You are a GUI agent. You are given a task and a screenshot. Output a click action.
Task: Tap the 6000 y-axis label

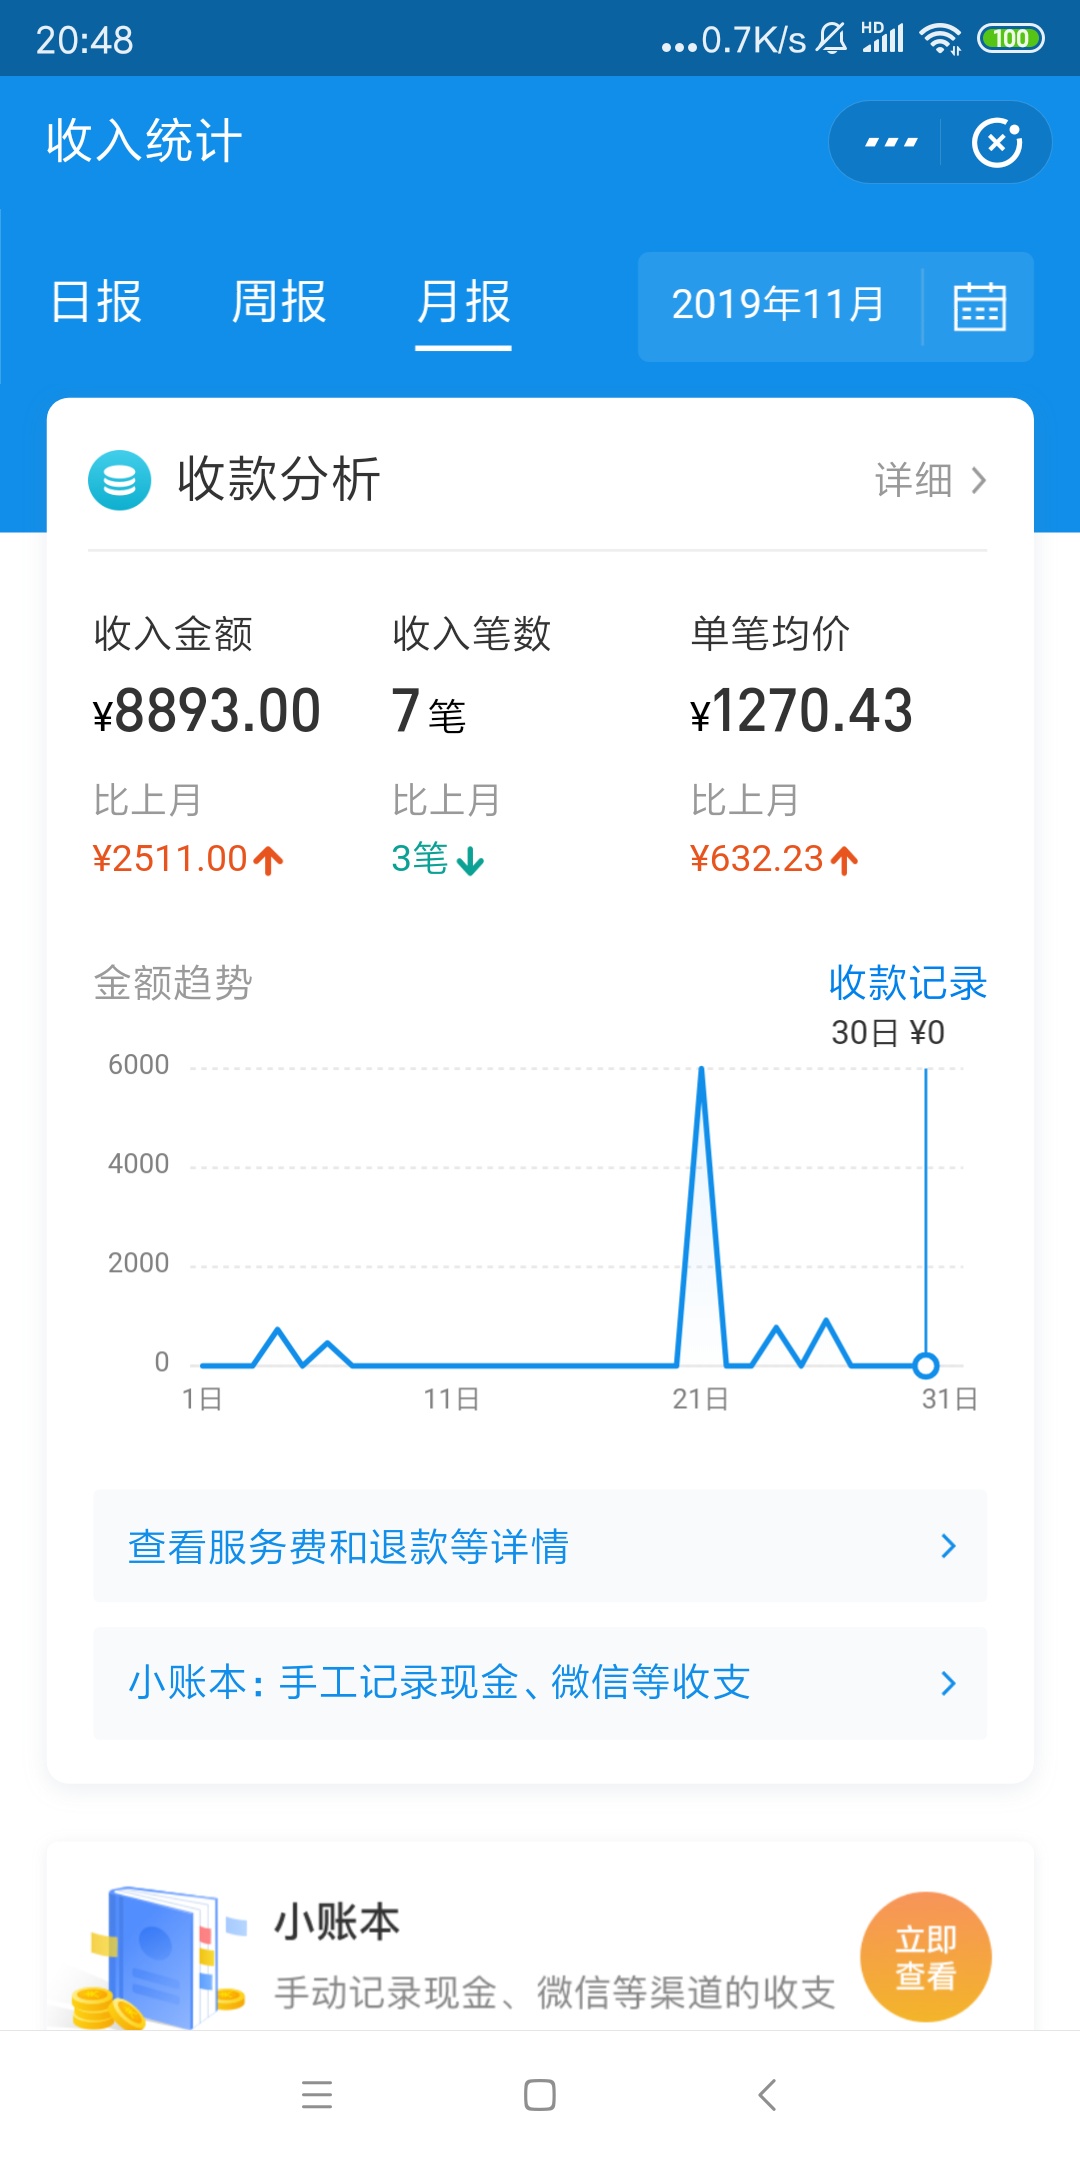click(139, 1065)
